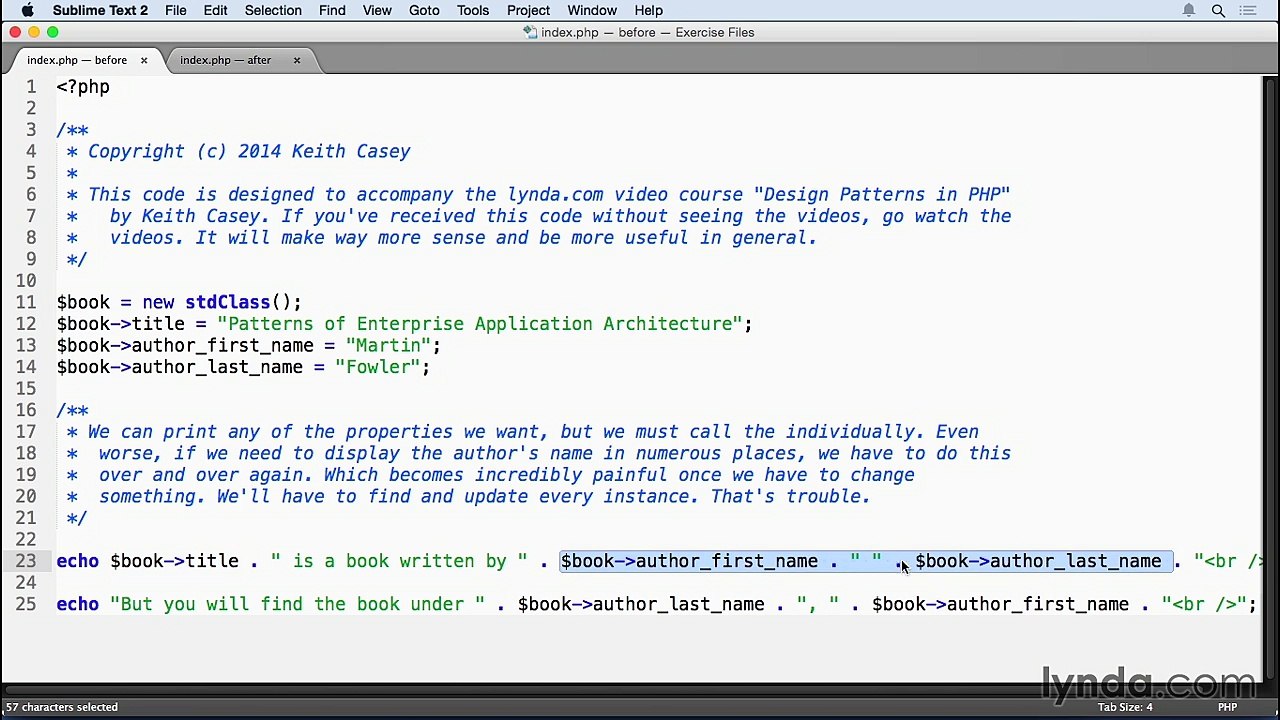Image resolution: width=1280 pixels, height=720 pixels.
Task: Click line number 23 in the gutter
Action: click(x=26, y=561)
